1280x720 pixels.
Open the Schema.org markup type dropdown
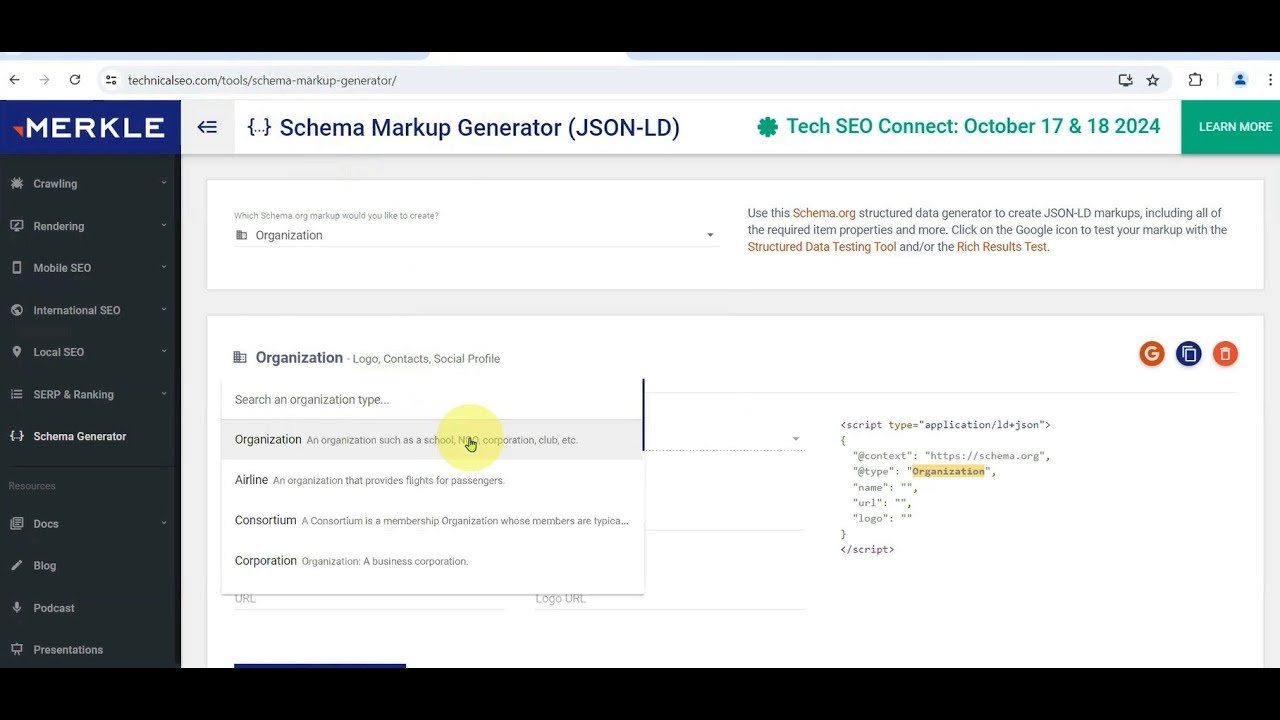[x=475, y=235]
